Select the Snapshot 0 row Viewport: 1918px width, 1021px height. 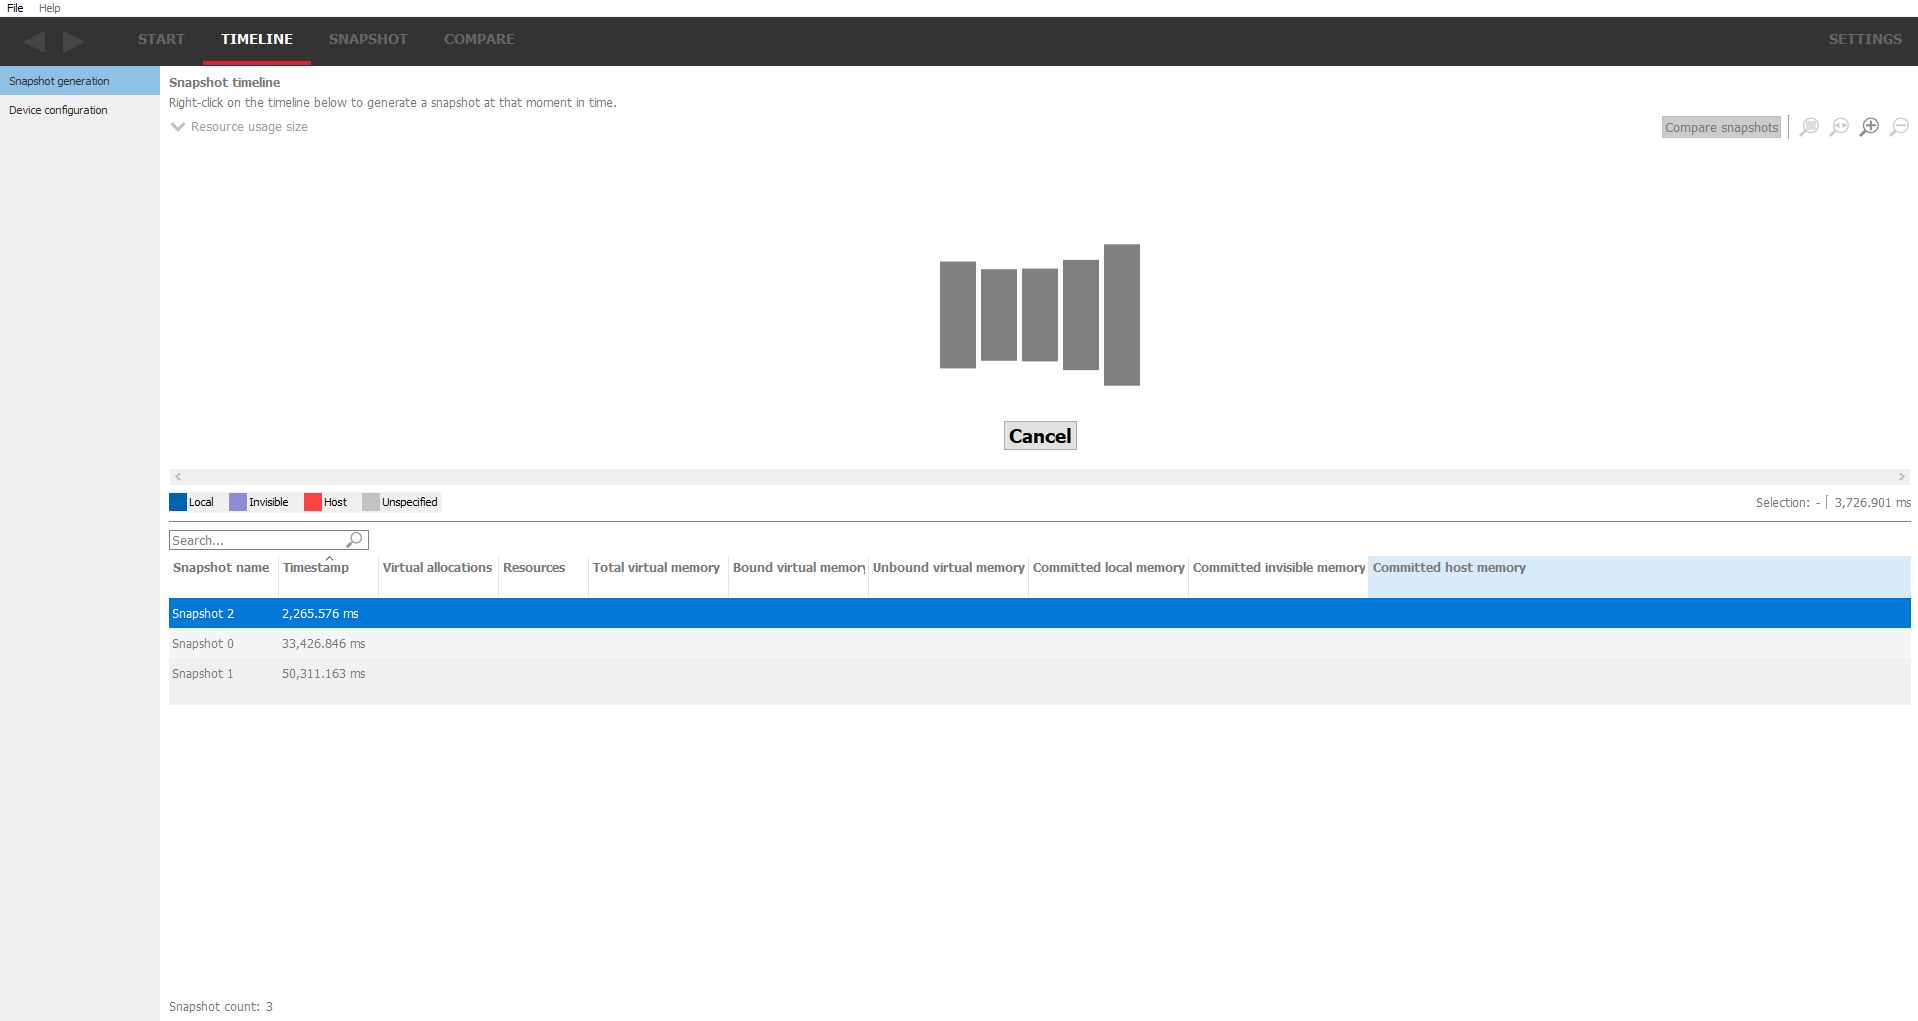(203, 644)
